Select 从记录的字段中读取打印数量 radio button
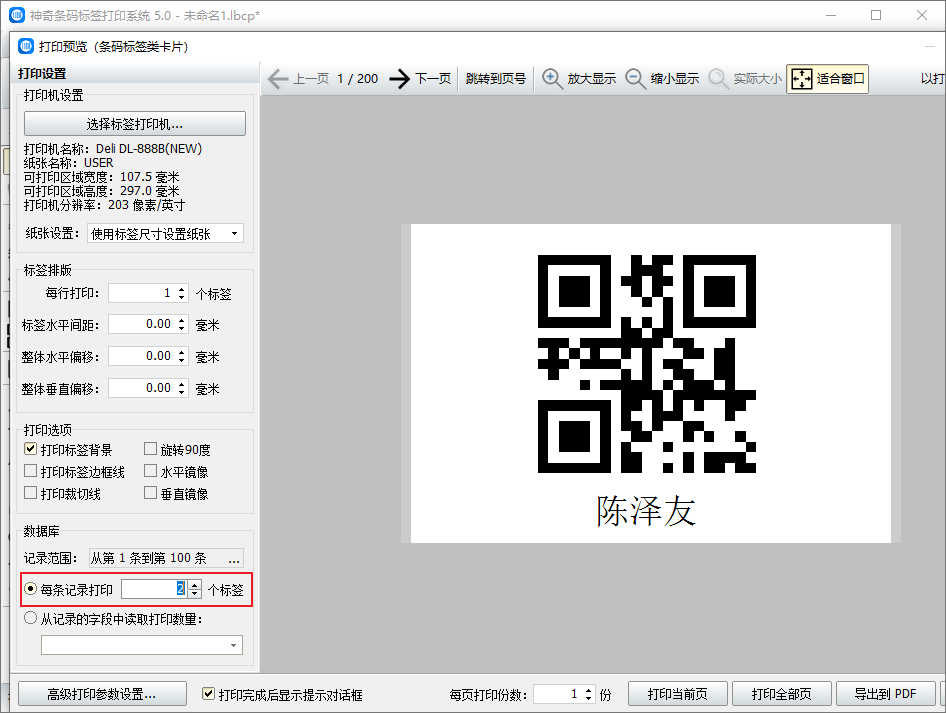The image size is (946, 713). coord(30,618)
